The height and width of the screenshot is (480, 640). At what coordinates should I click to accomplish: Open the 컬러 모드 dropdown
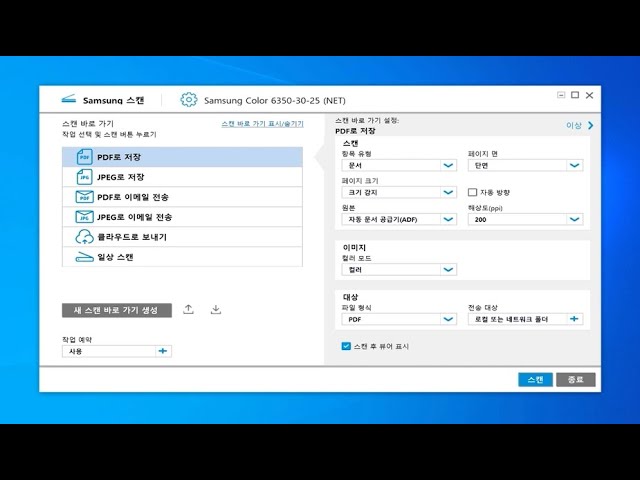(x=399, y=269)
